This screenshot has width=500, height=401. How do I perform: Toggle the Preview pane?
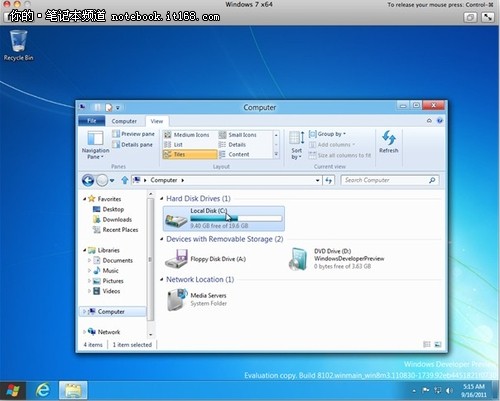[x=134, y=134]
